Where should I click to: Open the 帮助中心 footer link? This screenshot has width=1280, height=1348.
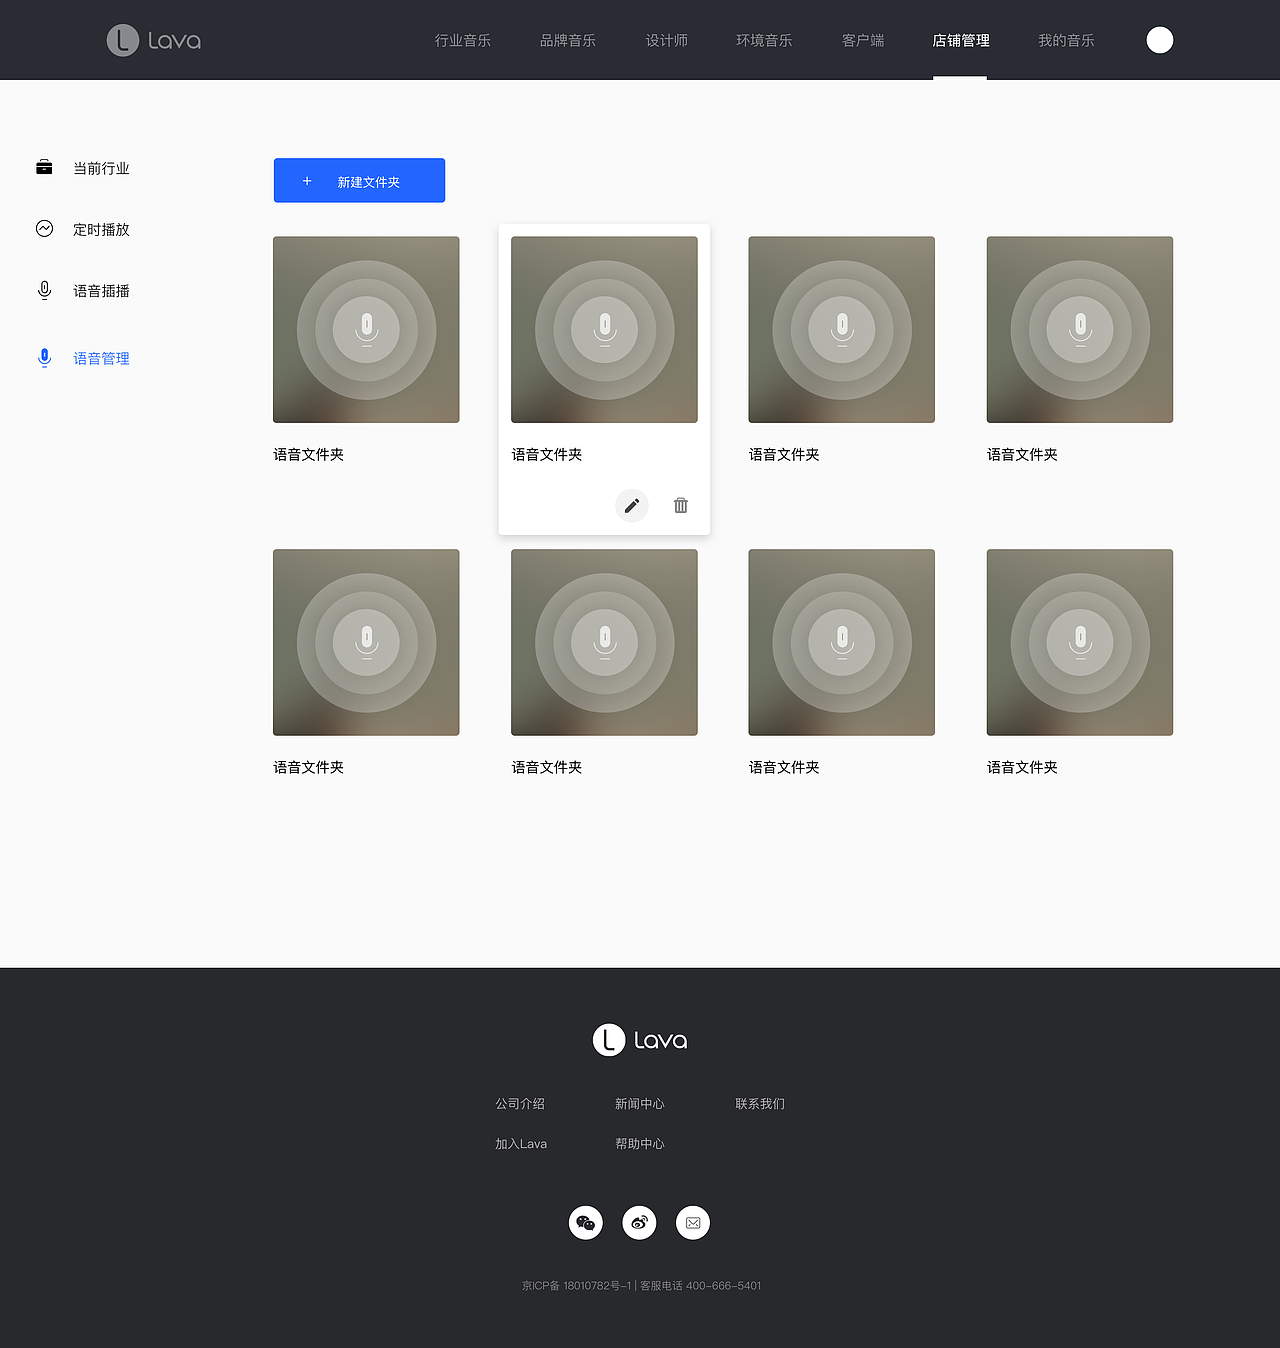click(x=640, y=1144)
